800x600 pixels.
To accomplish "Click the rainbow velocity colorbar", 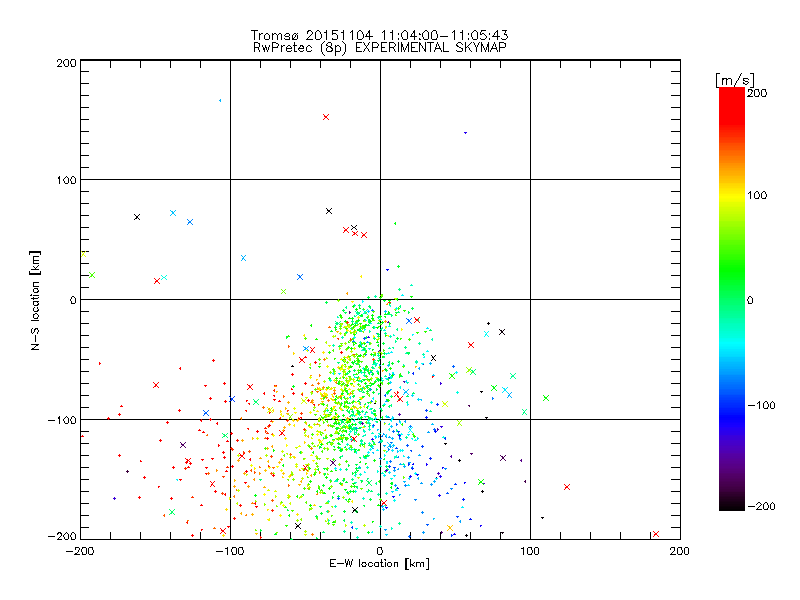I will click(732, 299).
